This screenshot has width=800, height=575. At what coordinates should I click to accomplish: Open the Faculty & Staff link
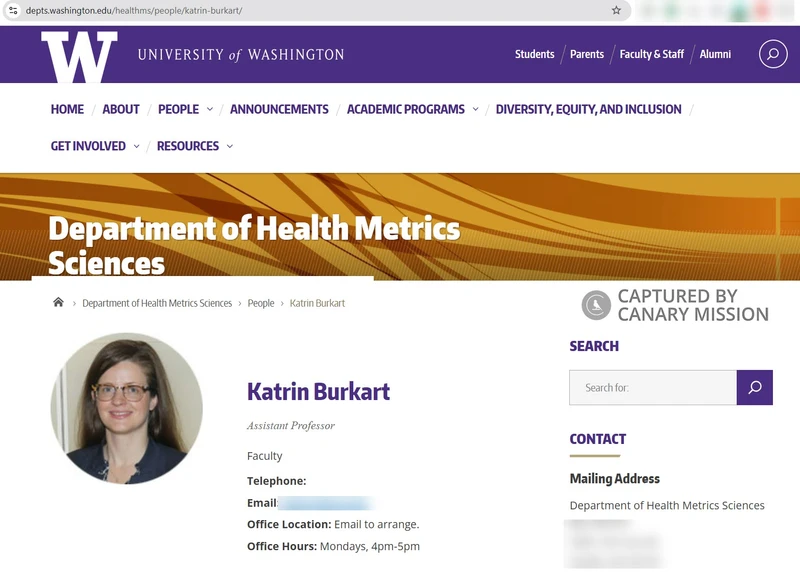(652, 54)
